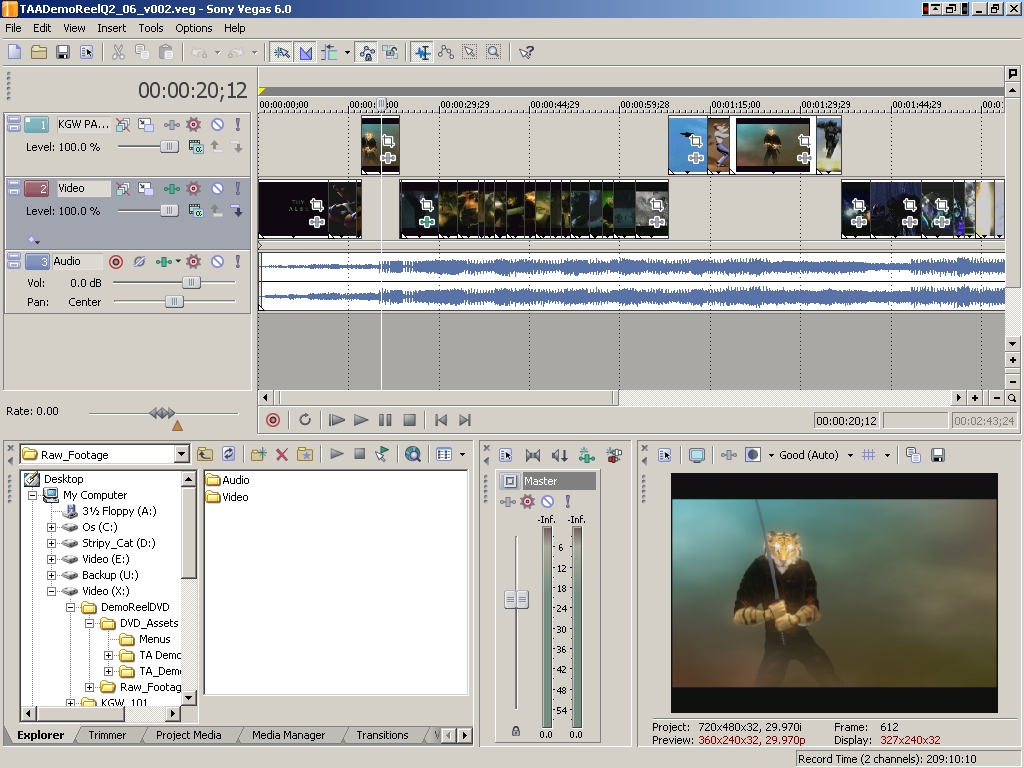
Task: Click the What's This help icon
Action: 526,52
